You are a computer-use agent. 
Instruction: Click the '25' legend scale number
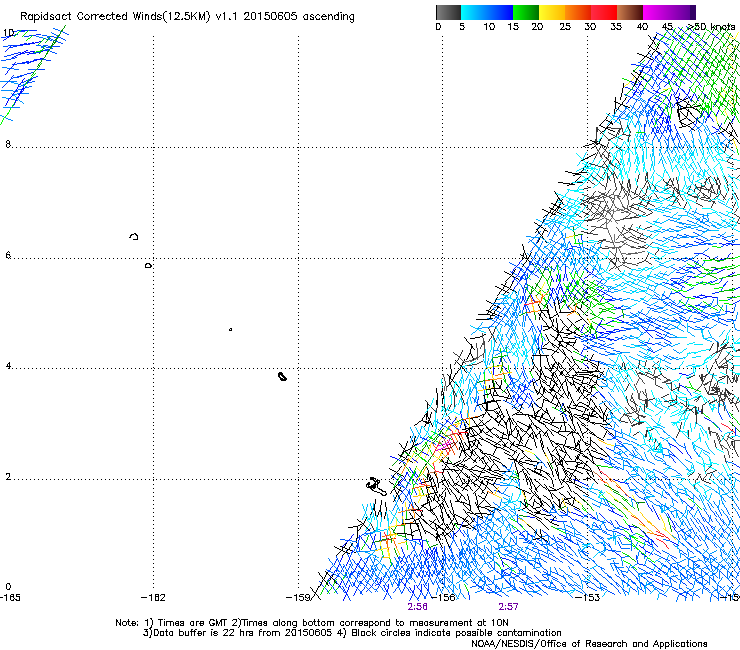click(565, 27)
